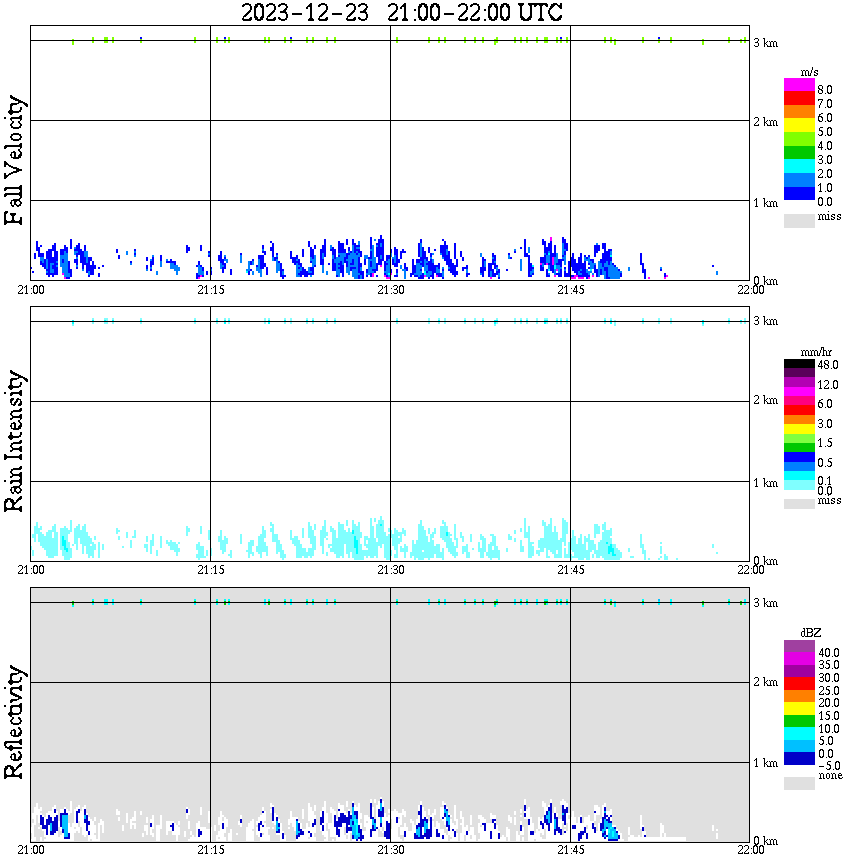Click the '21:15' tick under Fall Velocity plot

coord(211,290)
